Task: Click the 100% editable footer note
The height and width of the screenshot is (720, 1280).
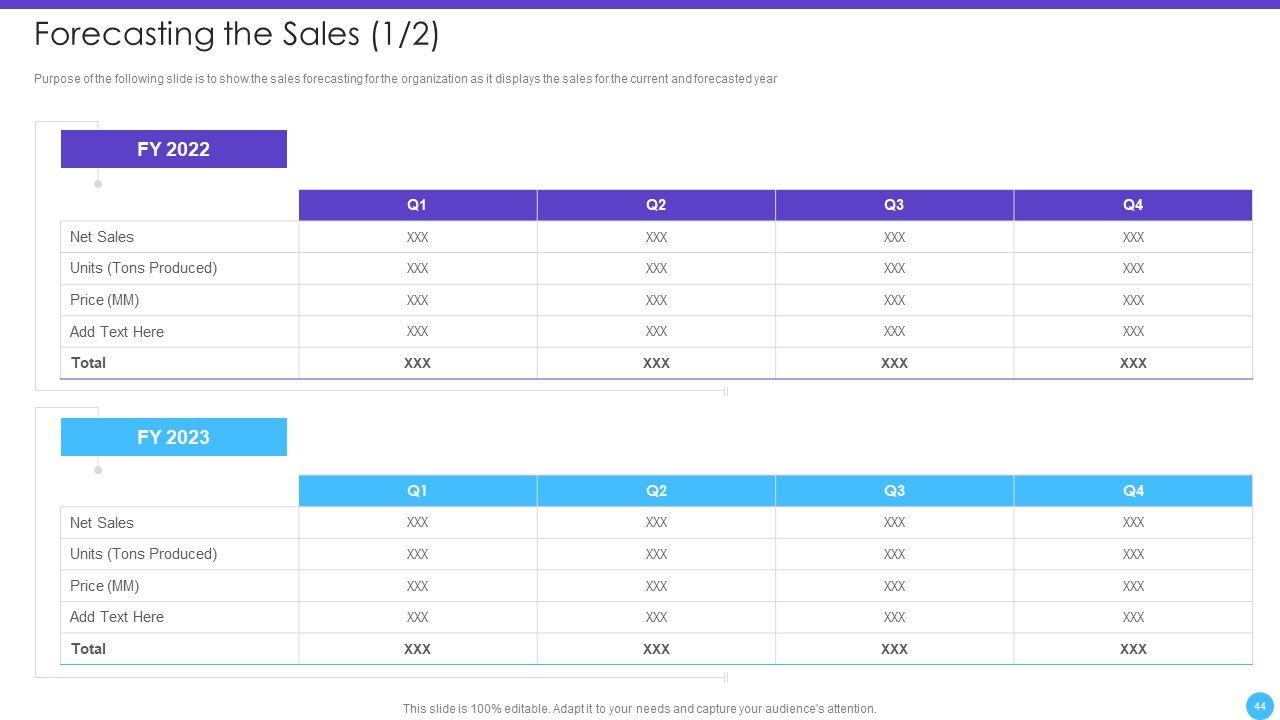Action: click(639, 709)
